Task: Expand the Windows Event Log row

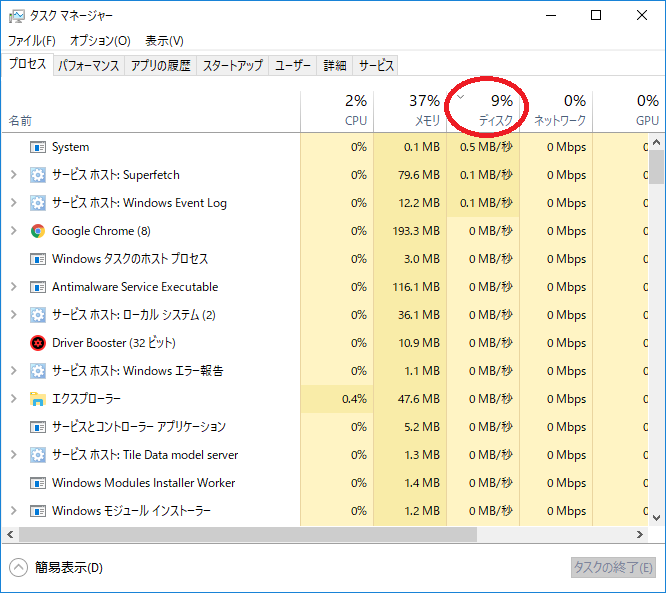Action: (14, 203)
